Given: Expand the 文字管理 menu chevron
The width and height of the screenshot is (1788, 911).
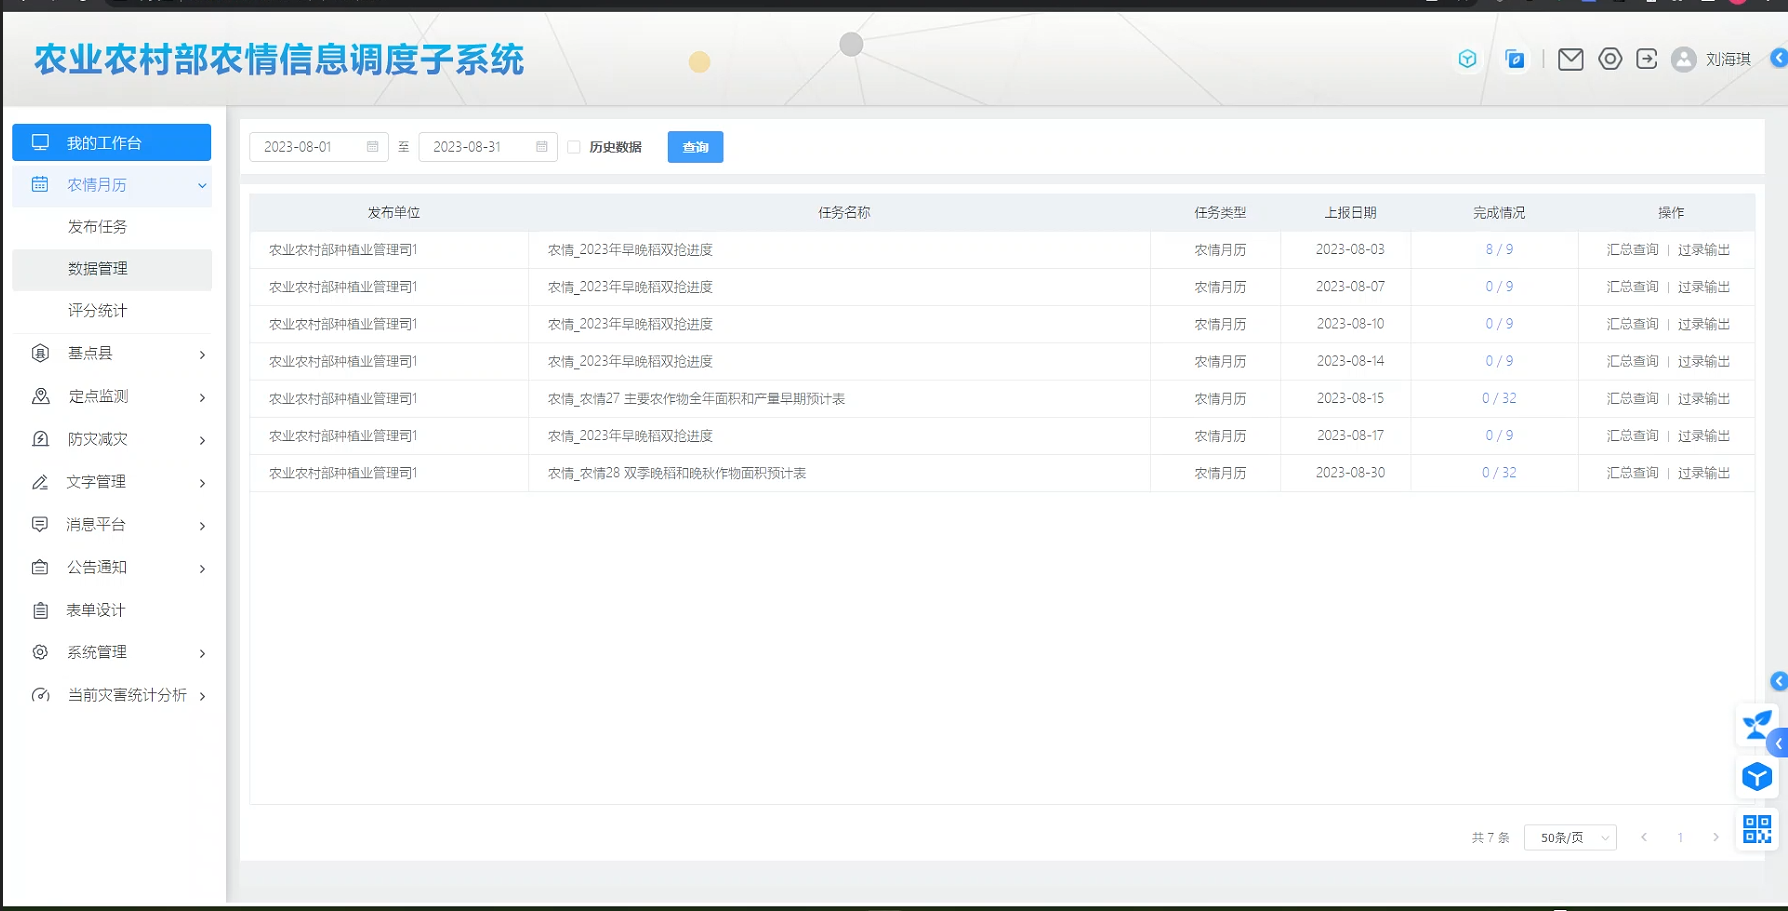Looking at the screenshot, I should pyautogui.click(x=202, y=483).
